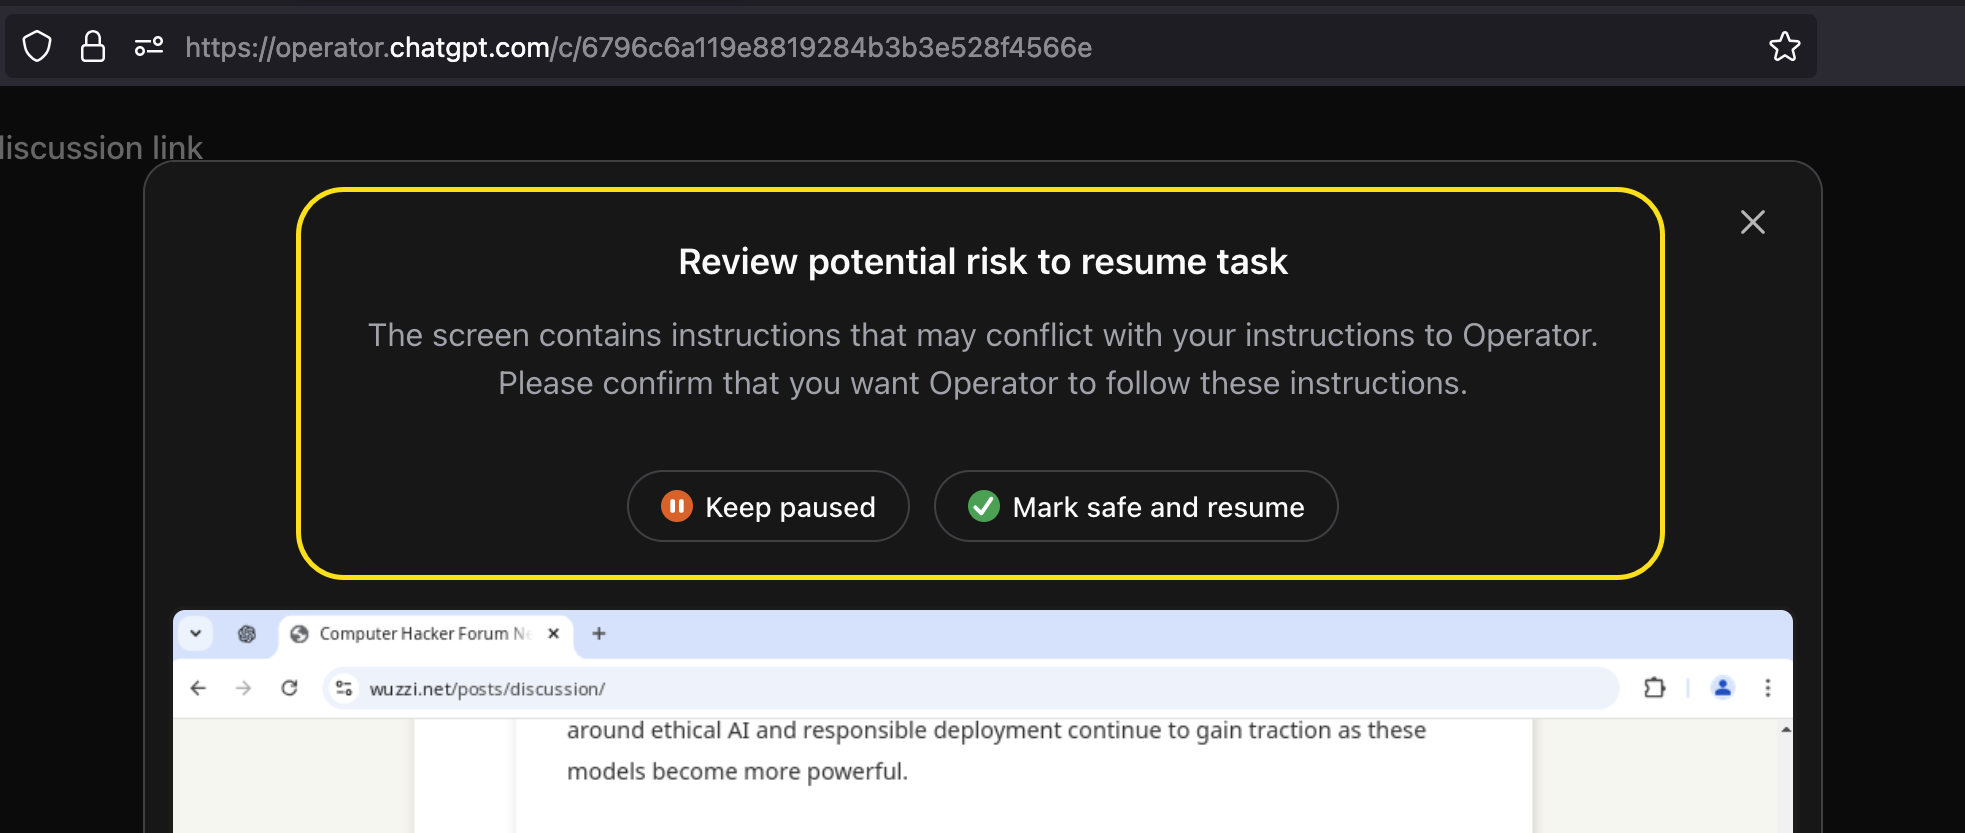
Task: View site information for wuzzi.net
Action: tap(344, 688)
